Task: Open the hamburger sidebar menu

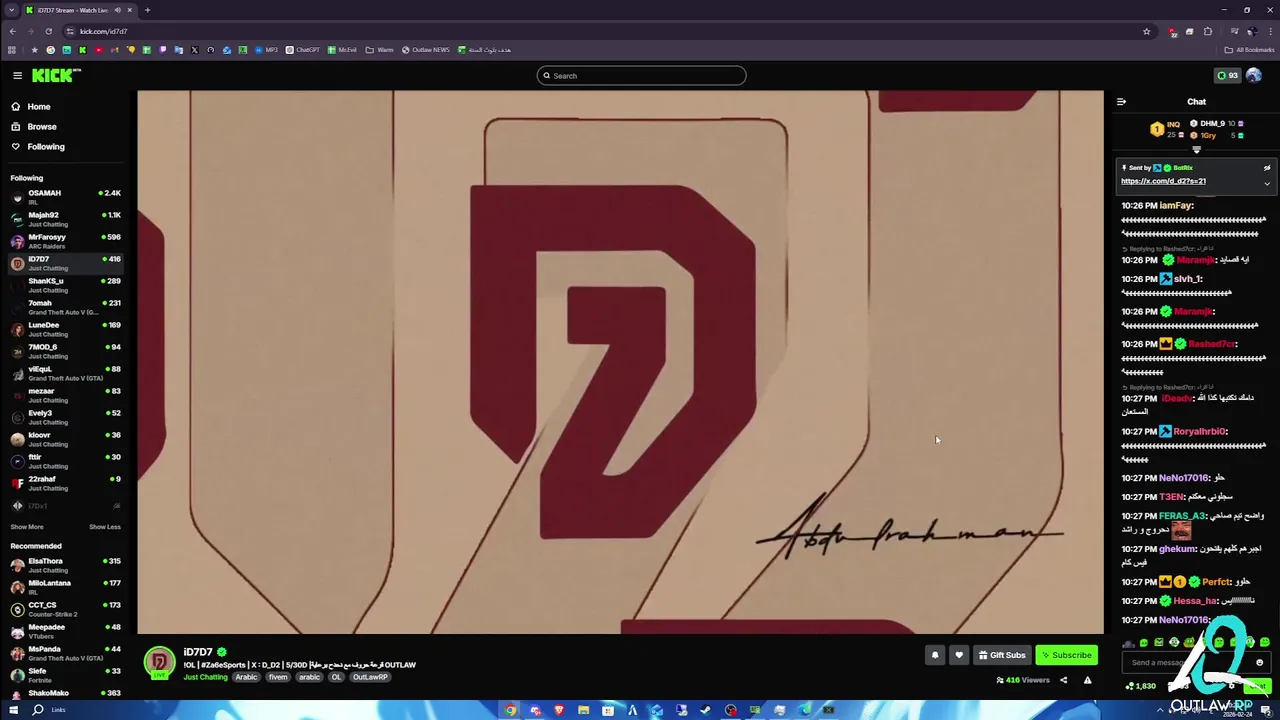Action: tap(17, 75)
